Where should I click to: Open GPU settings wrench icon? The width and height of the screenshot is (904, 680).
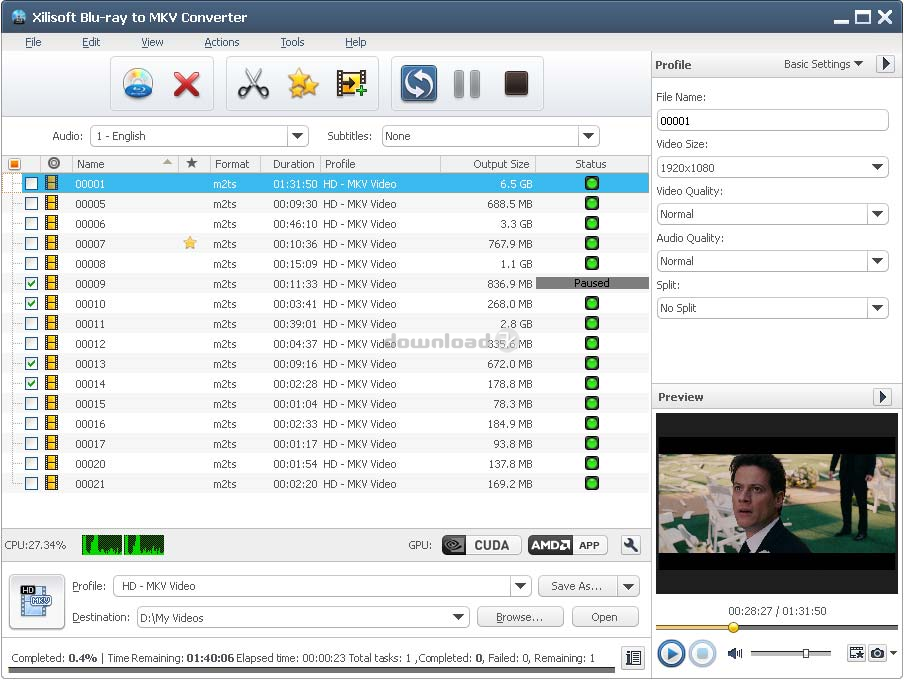click(x=631, y=545)
